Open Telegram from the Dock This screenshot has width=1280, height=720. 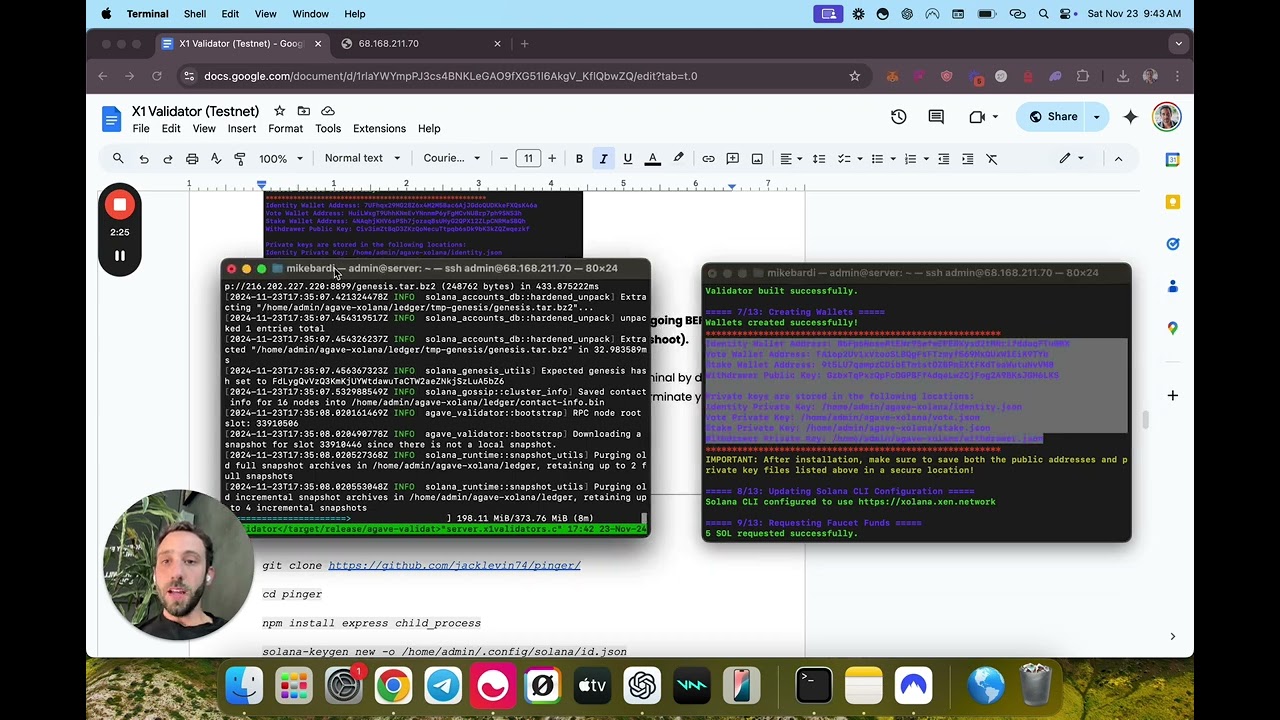point(443,686)
